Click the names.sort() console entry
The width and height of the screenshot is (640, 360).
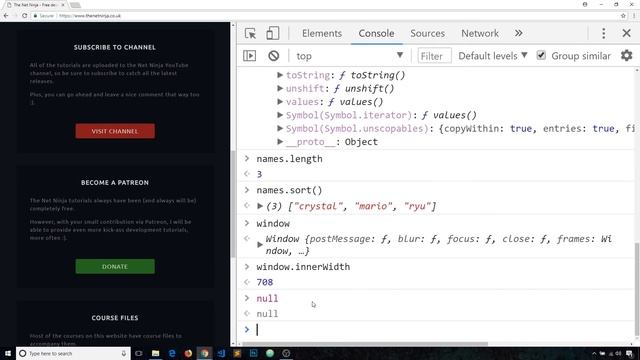(x=289, y=190)
